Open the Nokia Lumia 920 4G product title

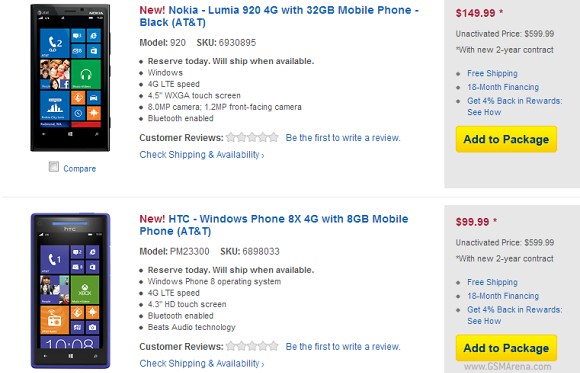[x=279, y=16]
